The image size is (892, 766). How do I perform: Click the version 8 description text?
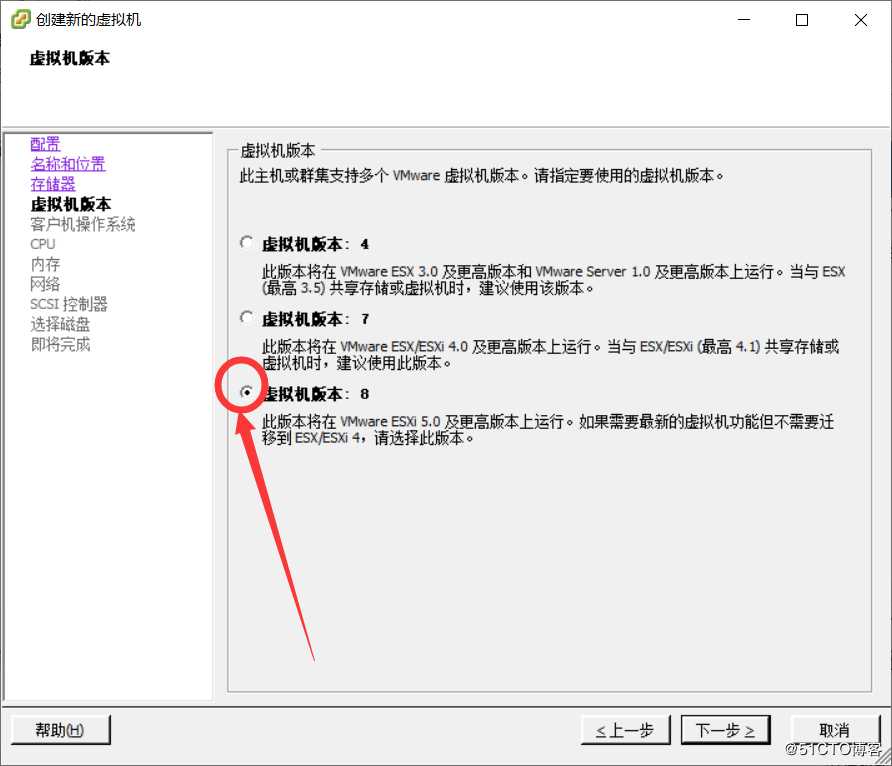[x=548, y=429]
